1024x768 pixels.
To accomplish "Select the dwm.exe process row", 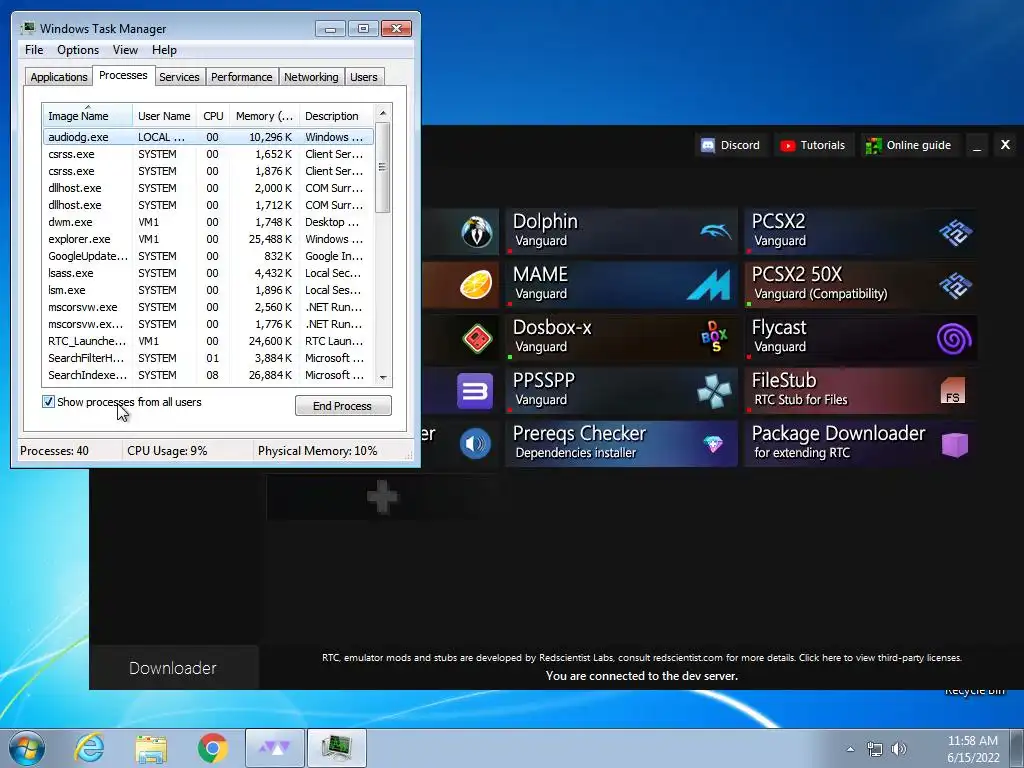I will pos(208,222).
